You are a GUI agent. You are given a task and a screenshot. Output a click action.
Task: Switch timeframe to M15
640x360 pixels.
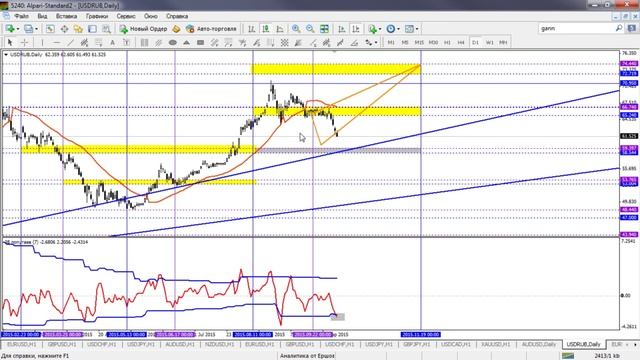point(419,42)
